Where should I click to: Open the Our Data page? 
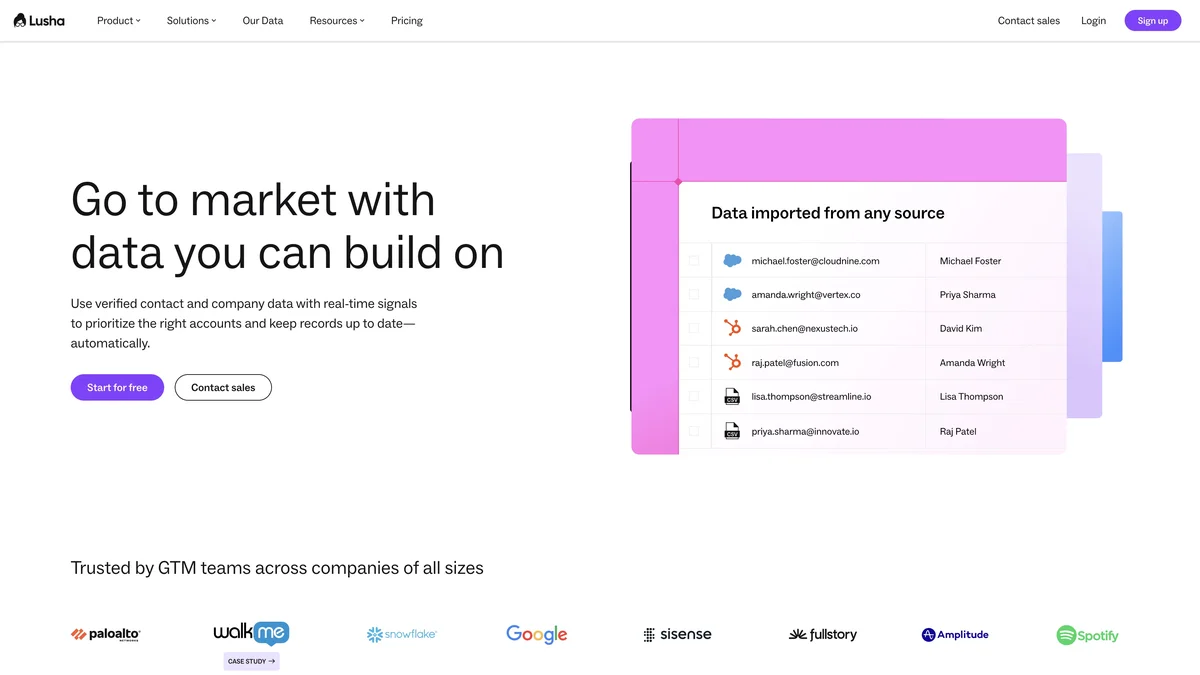[263, 20]
